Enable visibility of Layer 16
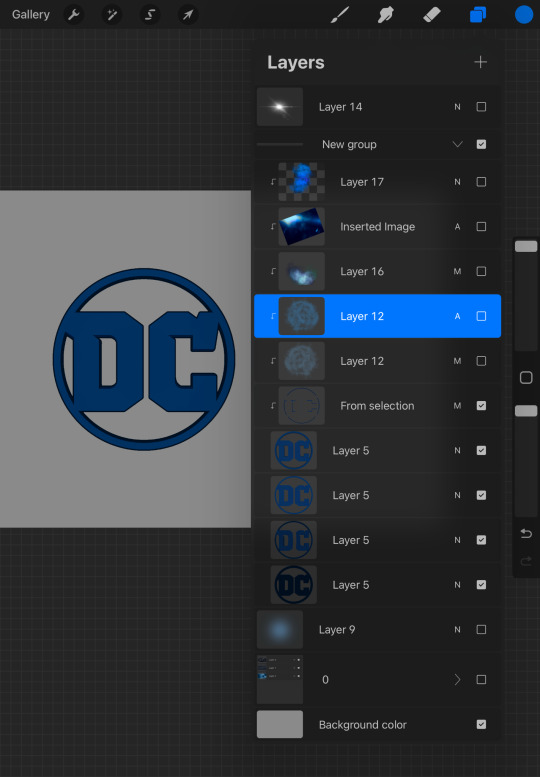 coord(481,271)
